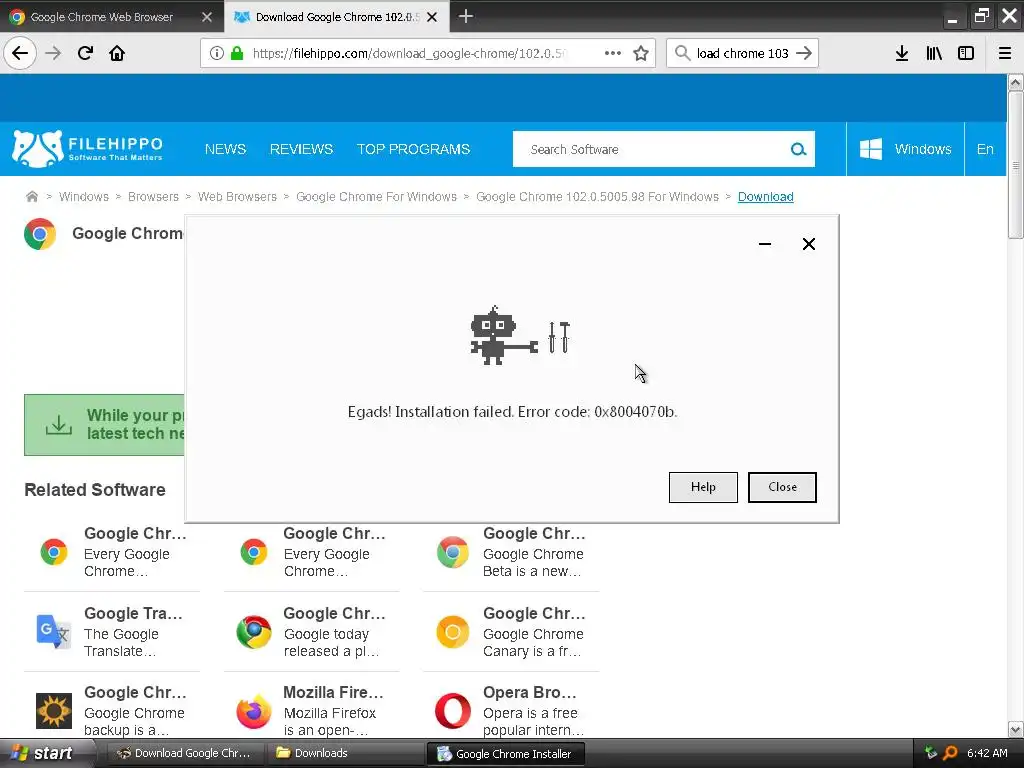Viewport: 1024px width, 768px height.
Task: Click the browser Forward arrow button
Action: pyautogui.click(x=53, y=53)
